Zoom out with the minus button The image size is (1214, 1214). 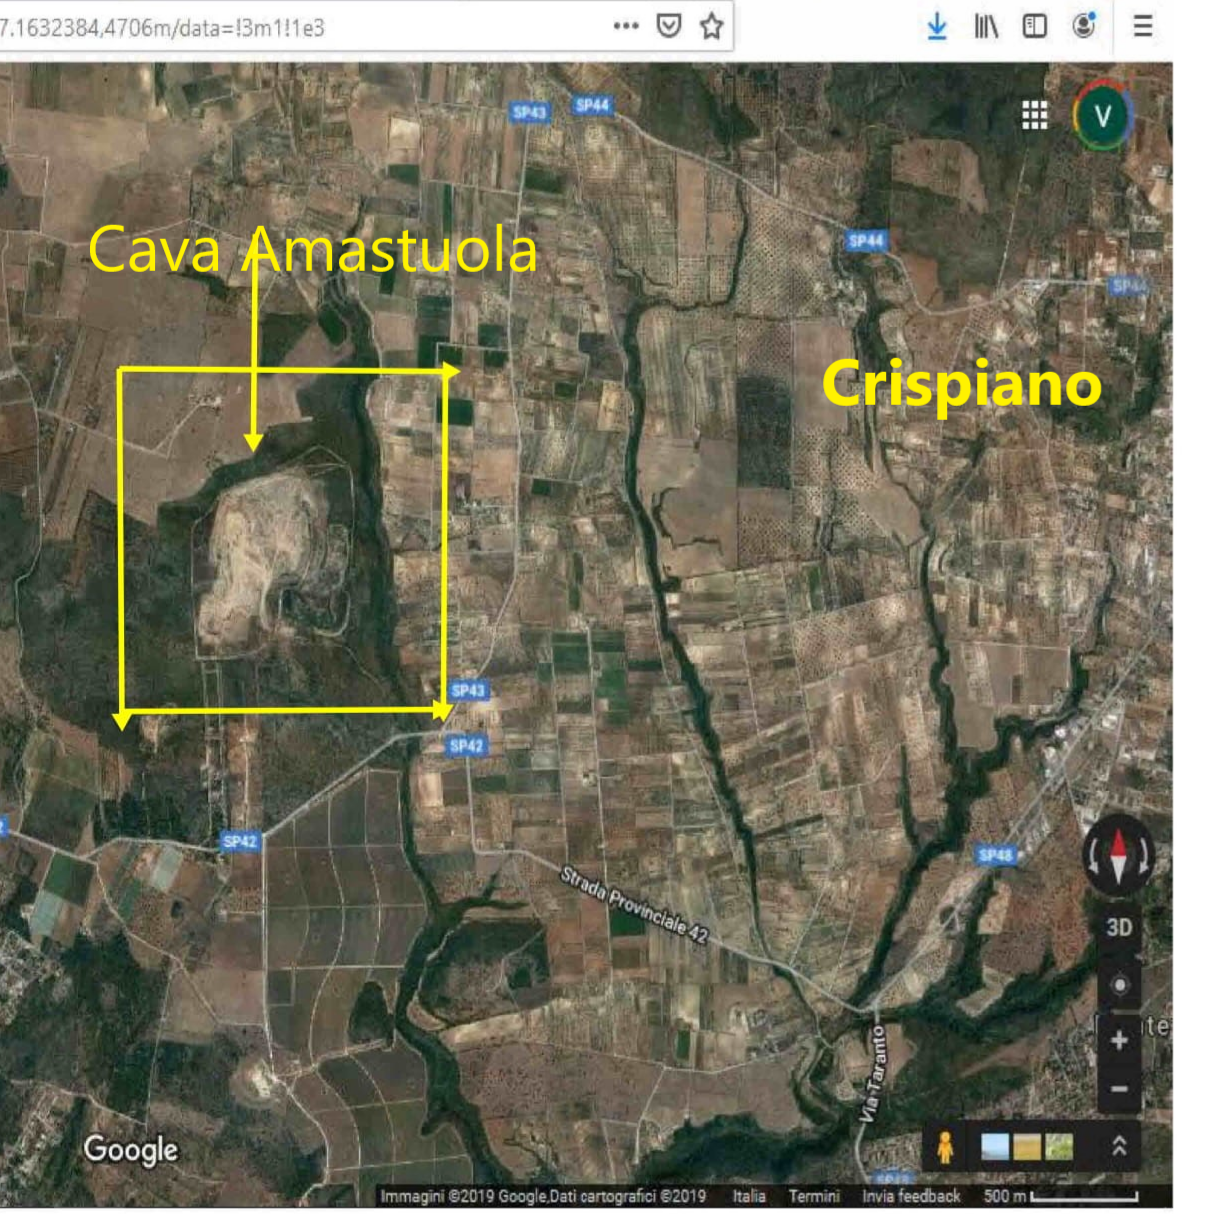pyautogui.click(x=1119, y=1089)
